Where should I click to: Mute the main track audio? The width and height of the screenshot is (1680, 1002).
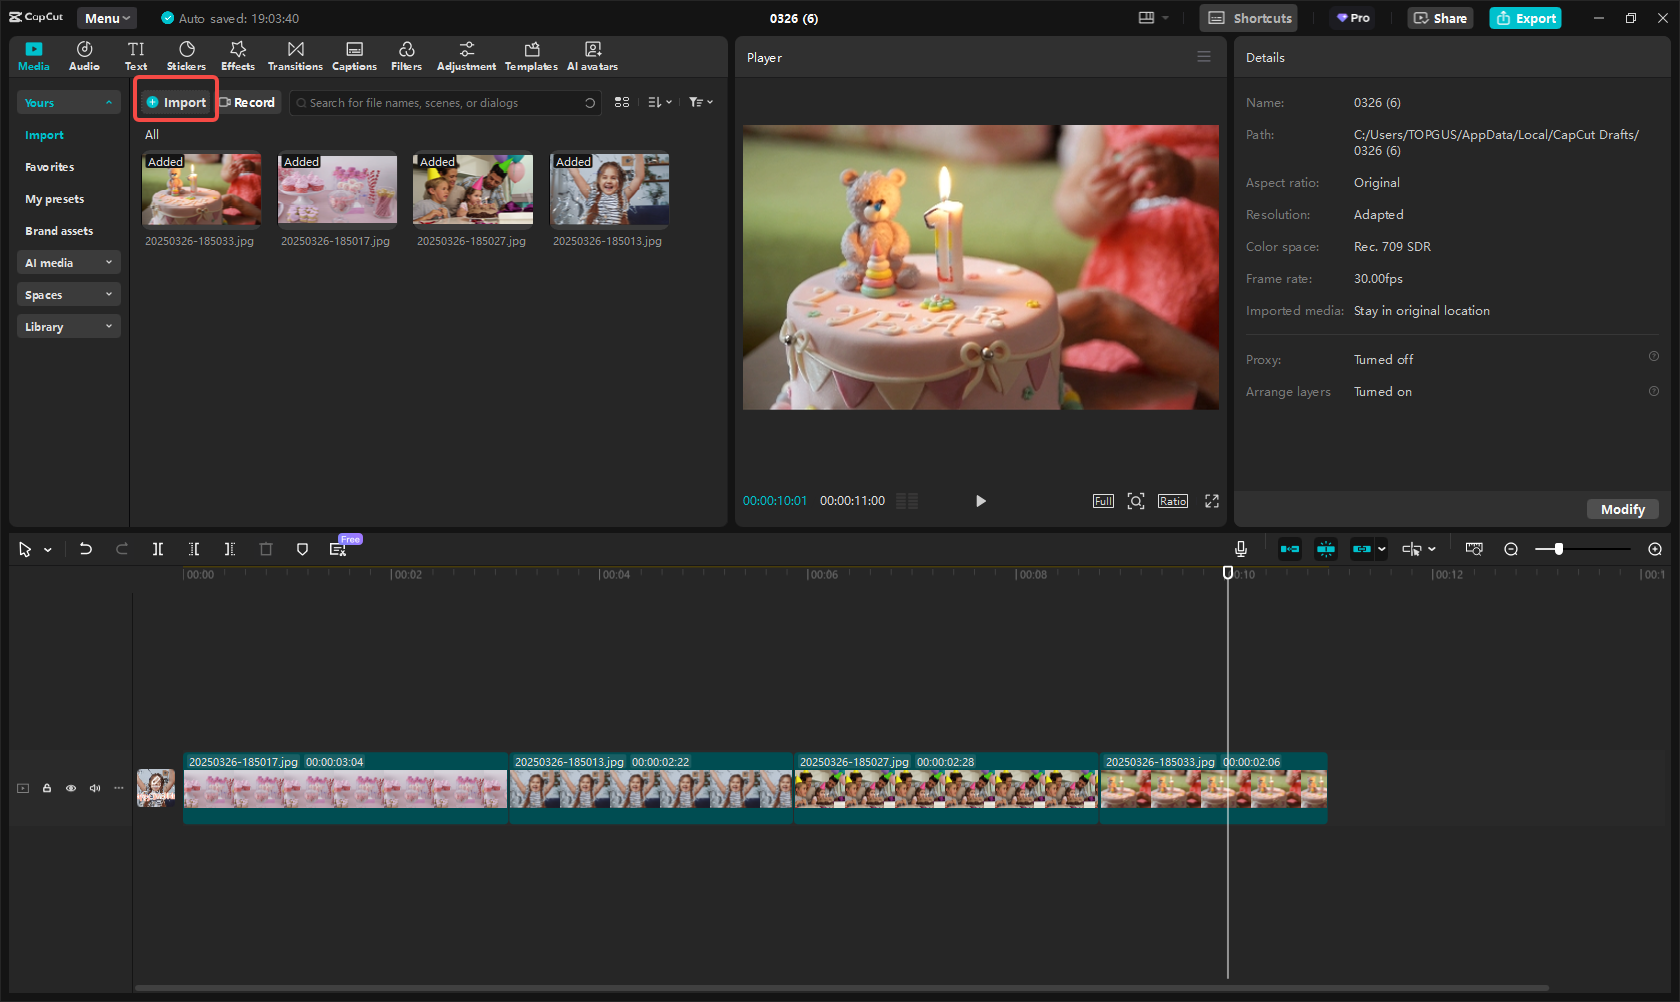95,788
